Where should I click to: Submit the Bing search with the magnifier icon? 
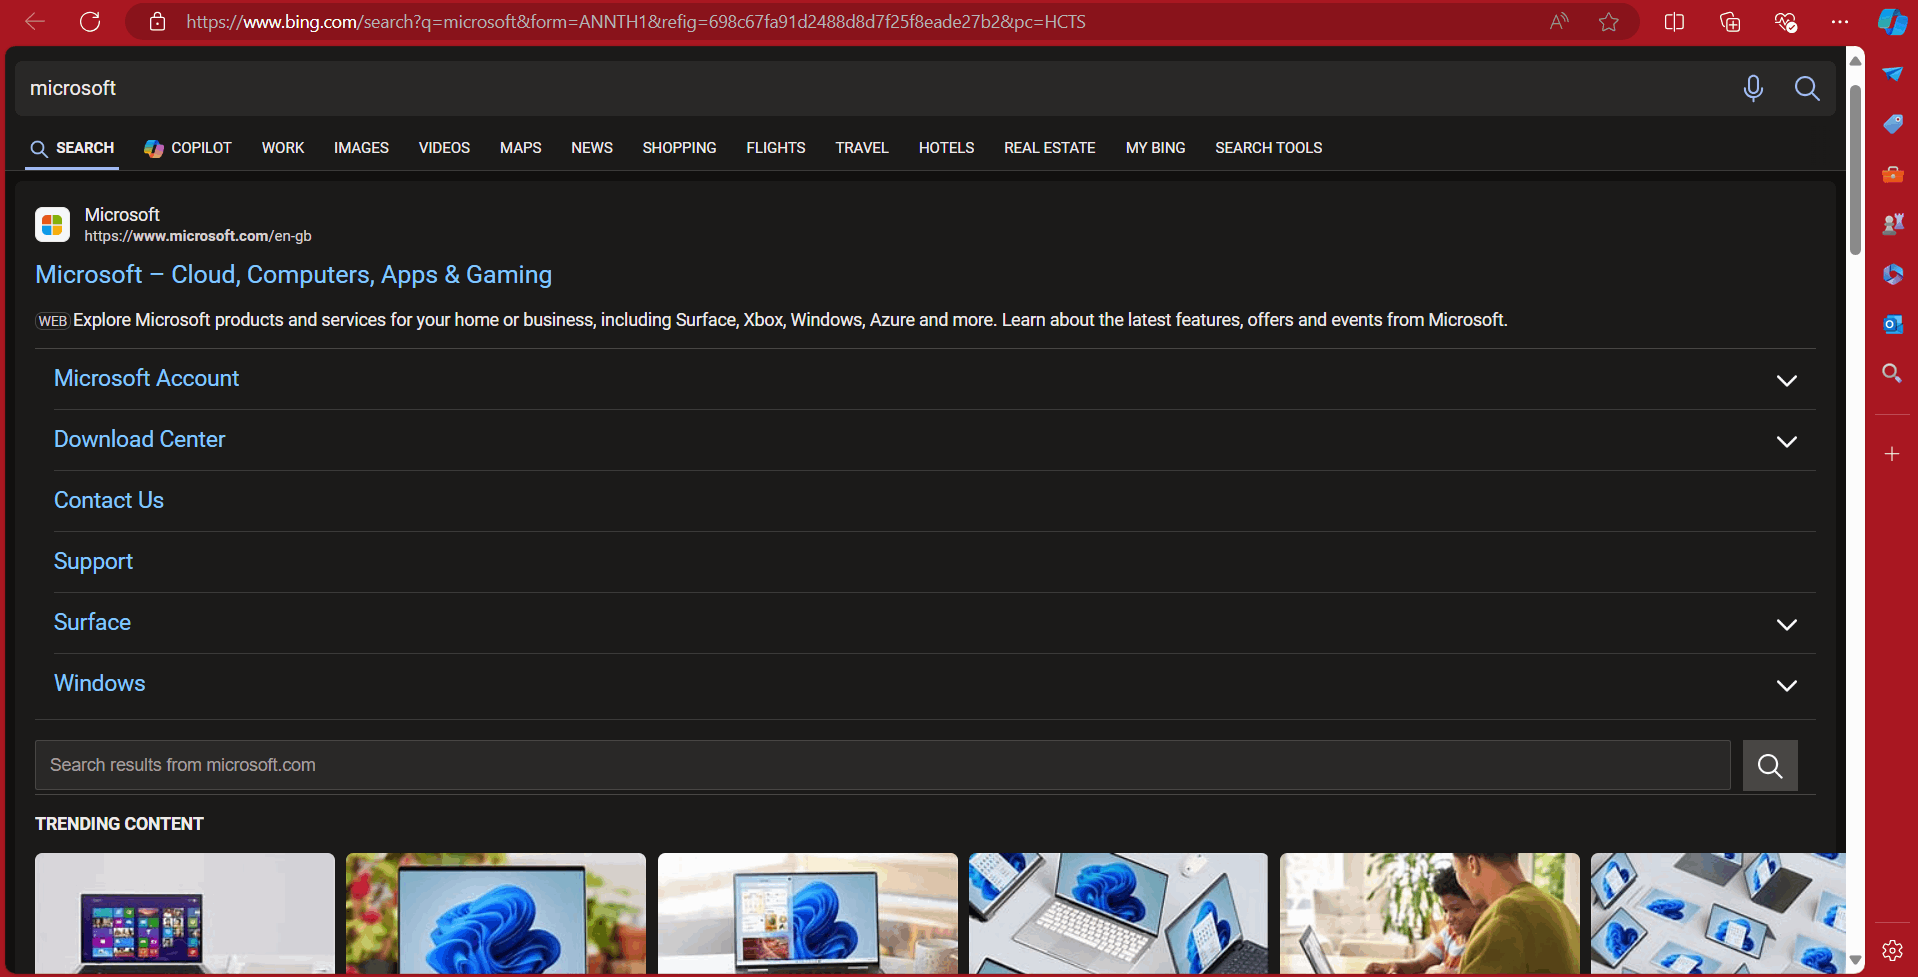(x=1807, y=88)
